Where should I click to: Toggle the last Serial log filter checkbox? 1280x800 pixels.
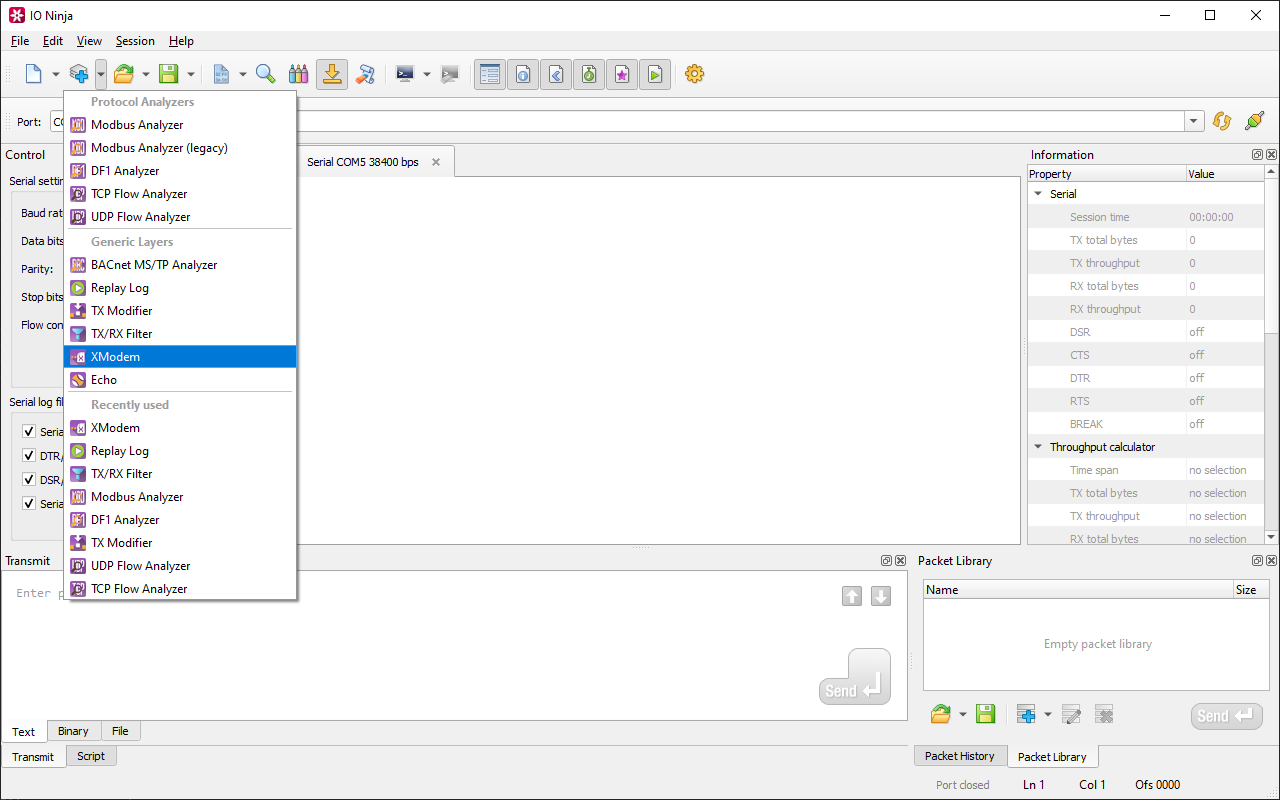(x=29, y=504)
